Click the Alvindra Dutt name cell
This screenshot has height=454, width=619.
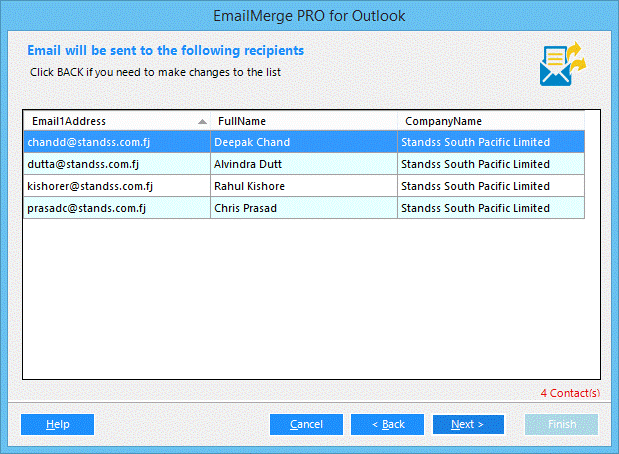[304, 164]
